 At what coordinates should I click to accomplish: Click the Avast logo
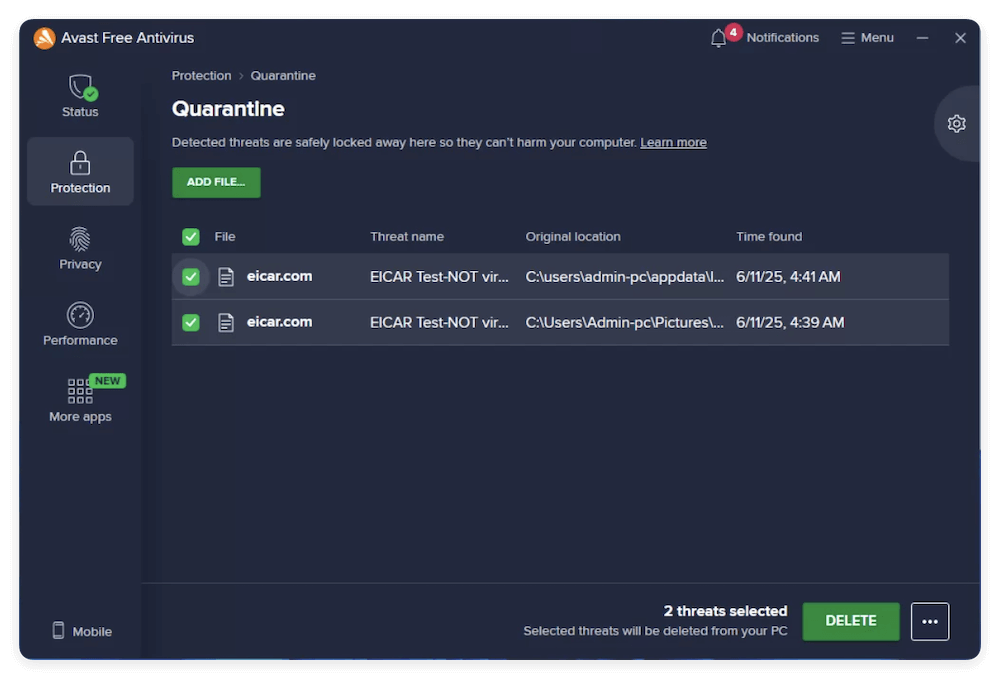click(x=43, y=38)
